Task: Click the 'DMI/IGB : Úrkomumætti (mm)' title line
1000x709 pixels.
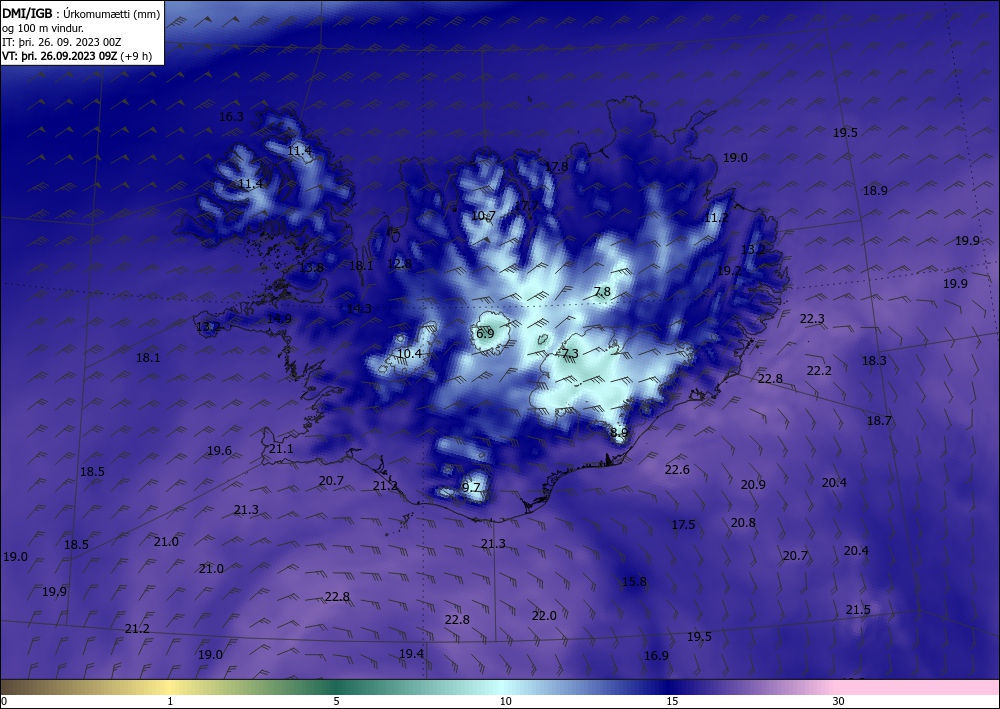Action: [x=81, y=14]
